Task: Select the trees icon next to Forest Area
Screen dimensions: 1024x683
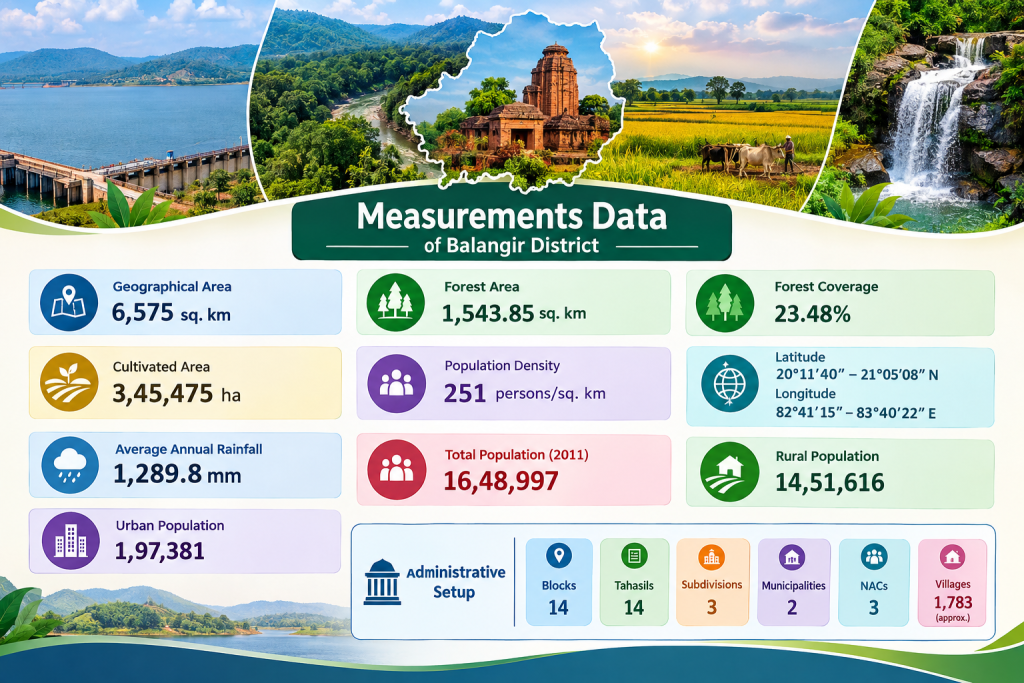Action: pyautogui.click(x=396, y=302)
